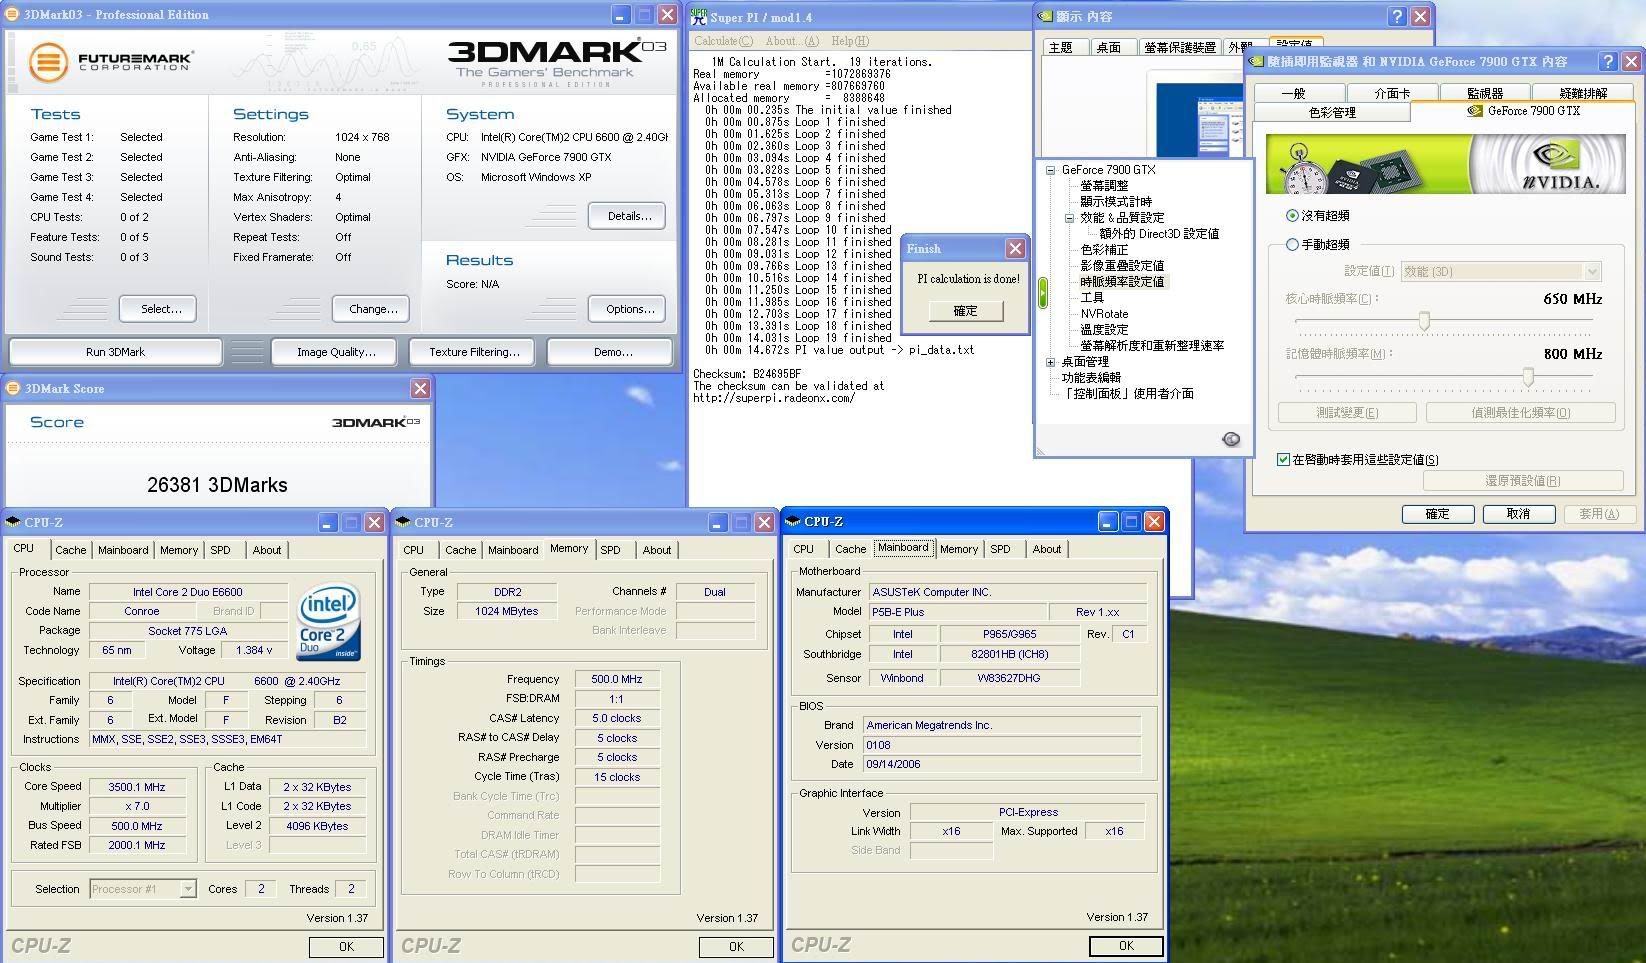Open the 設定值 效能 (3D) dropdown
Screen dimensions: 1646x963
1593,271
